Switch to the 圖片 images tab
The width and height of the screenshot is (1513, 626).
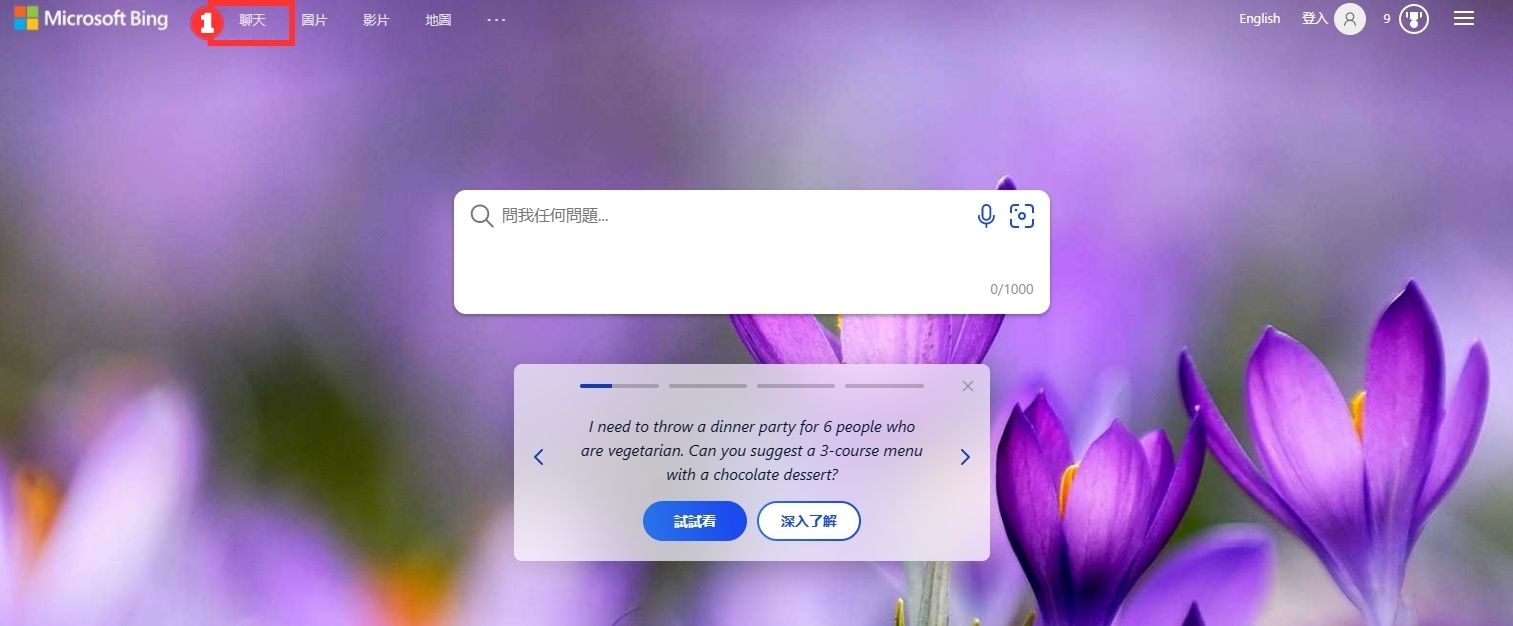314,19
